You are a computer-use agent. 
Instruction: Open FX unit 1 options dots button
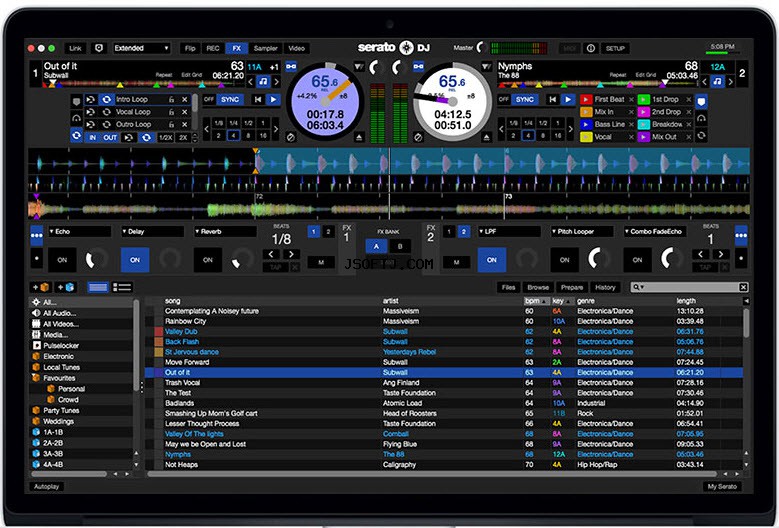point(36,235)
